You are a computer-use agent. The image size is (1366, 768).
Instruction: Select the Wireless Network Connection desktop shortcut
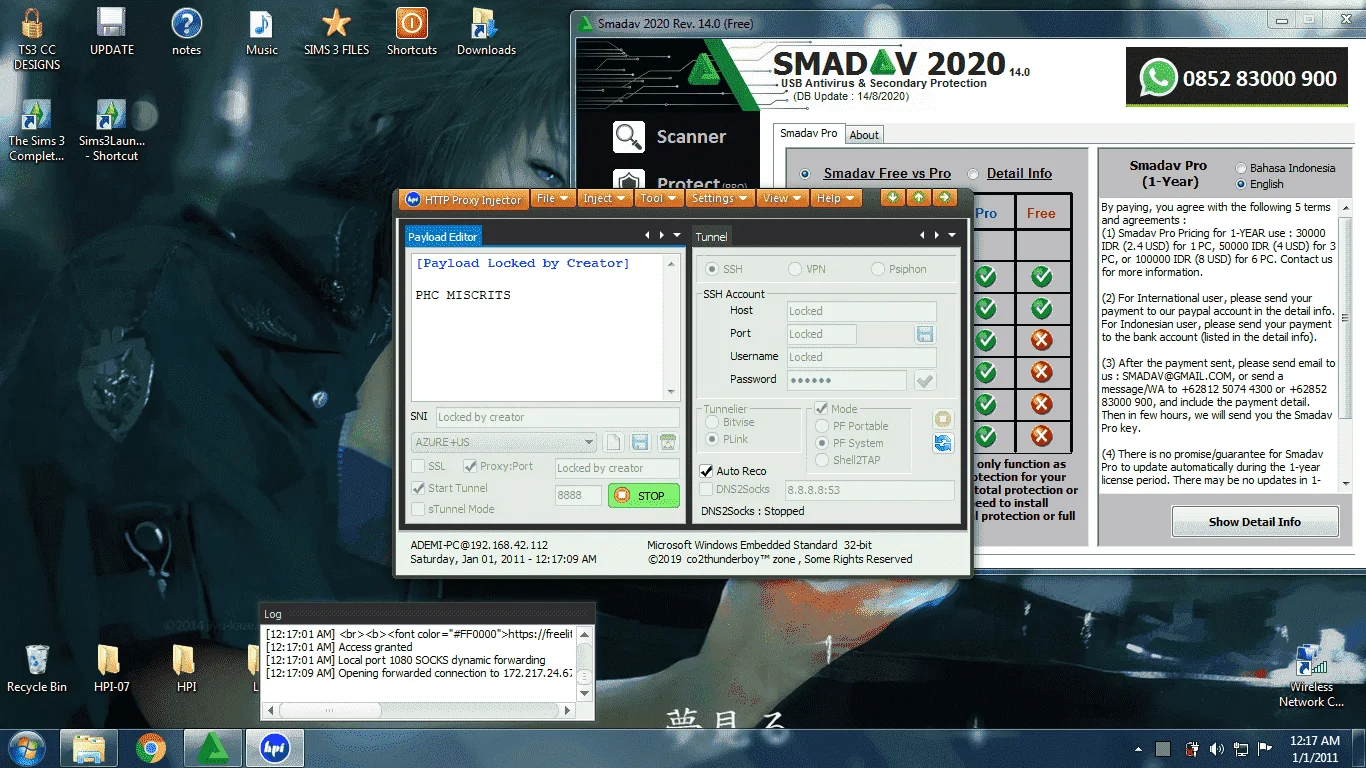pos(1311,677)
